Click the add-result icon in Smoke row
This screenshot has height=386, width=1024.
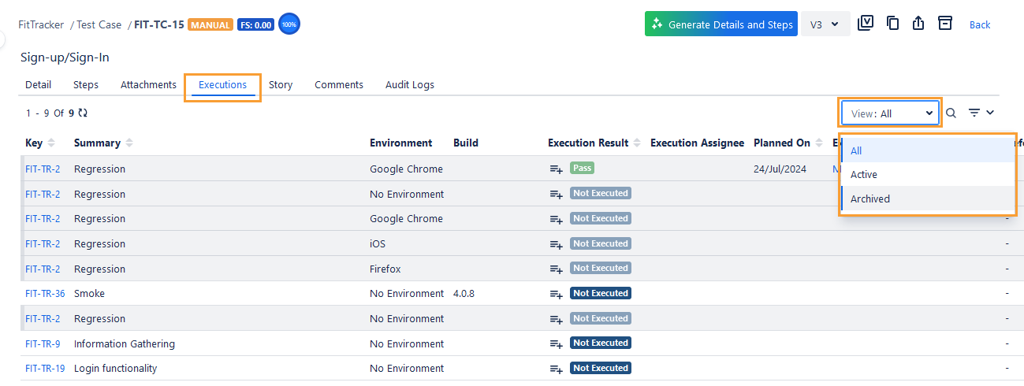(556, 294)
